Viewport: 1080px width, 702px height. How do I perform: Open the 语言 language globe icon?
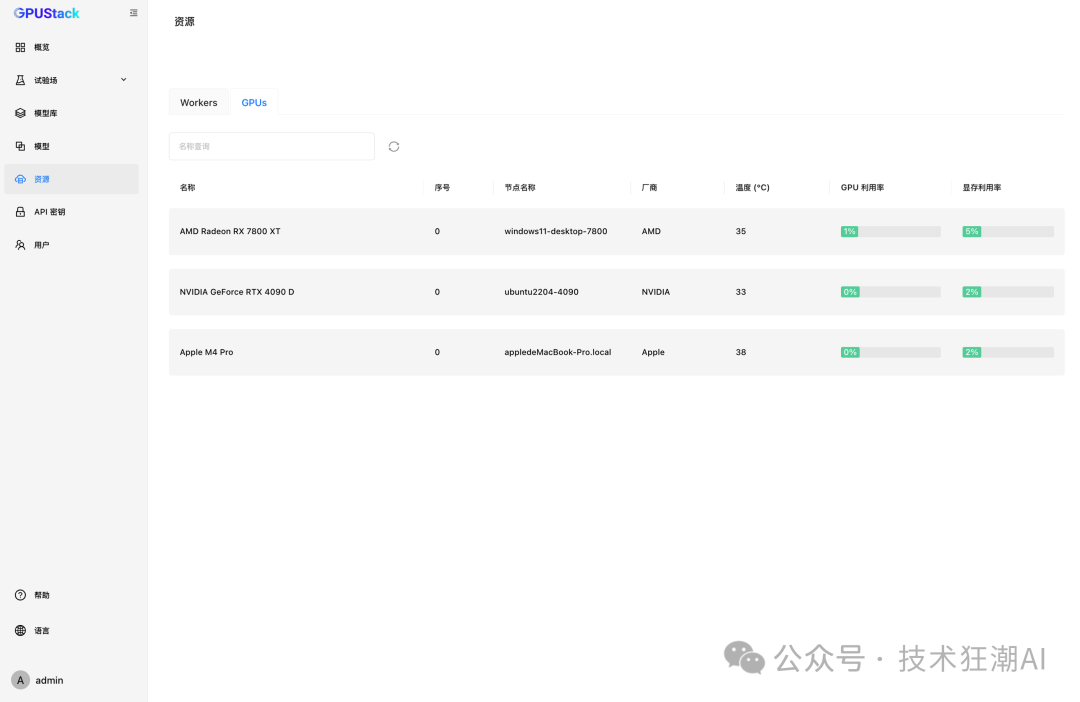tap(21, 630)
